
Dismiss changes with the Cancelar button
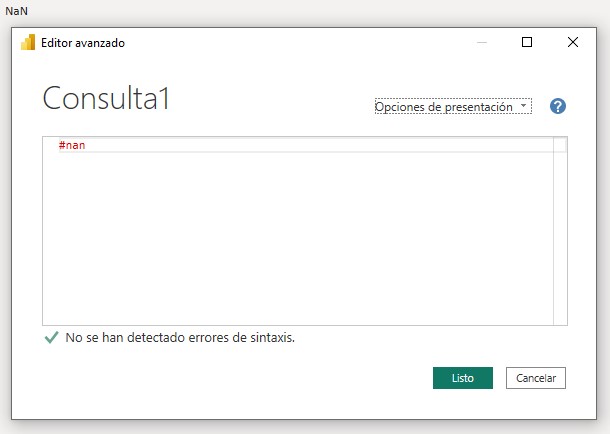pyautogui.click(x=536, y=378)
